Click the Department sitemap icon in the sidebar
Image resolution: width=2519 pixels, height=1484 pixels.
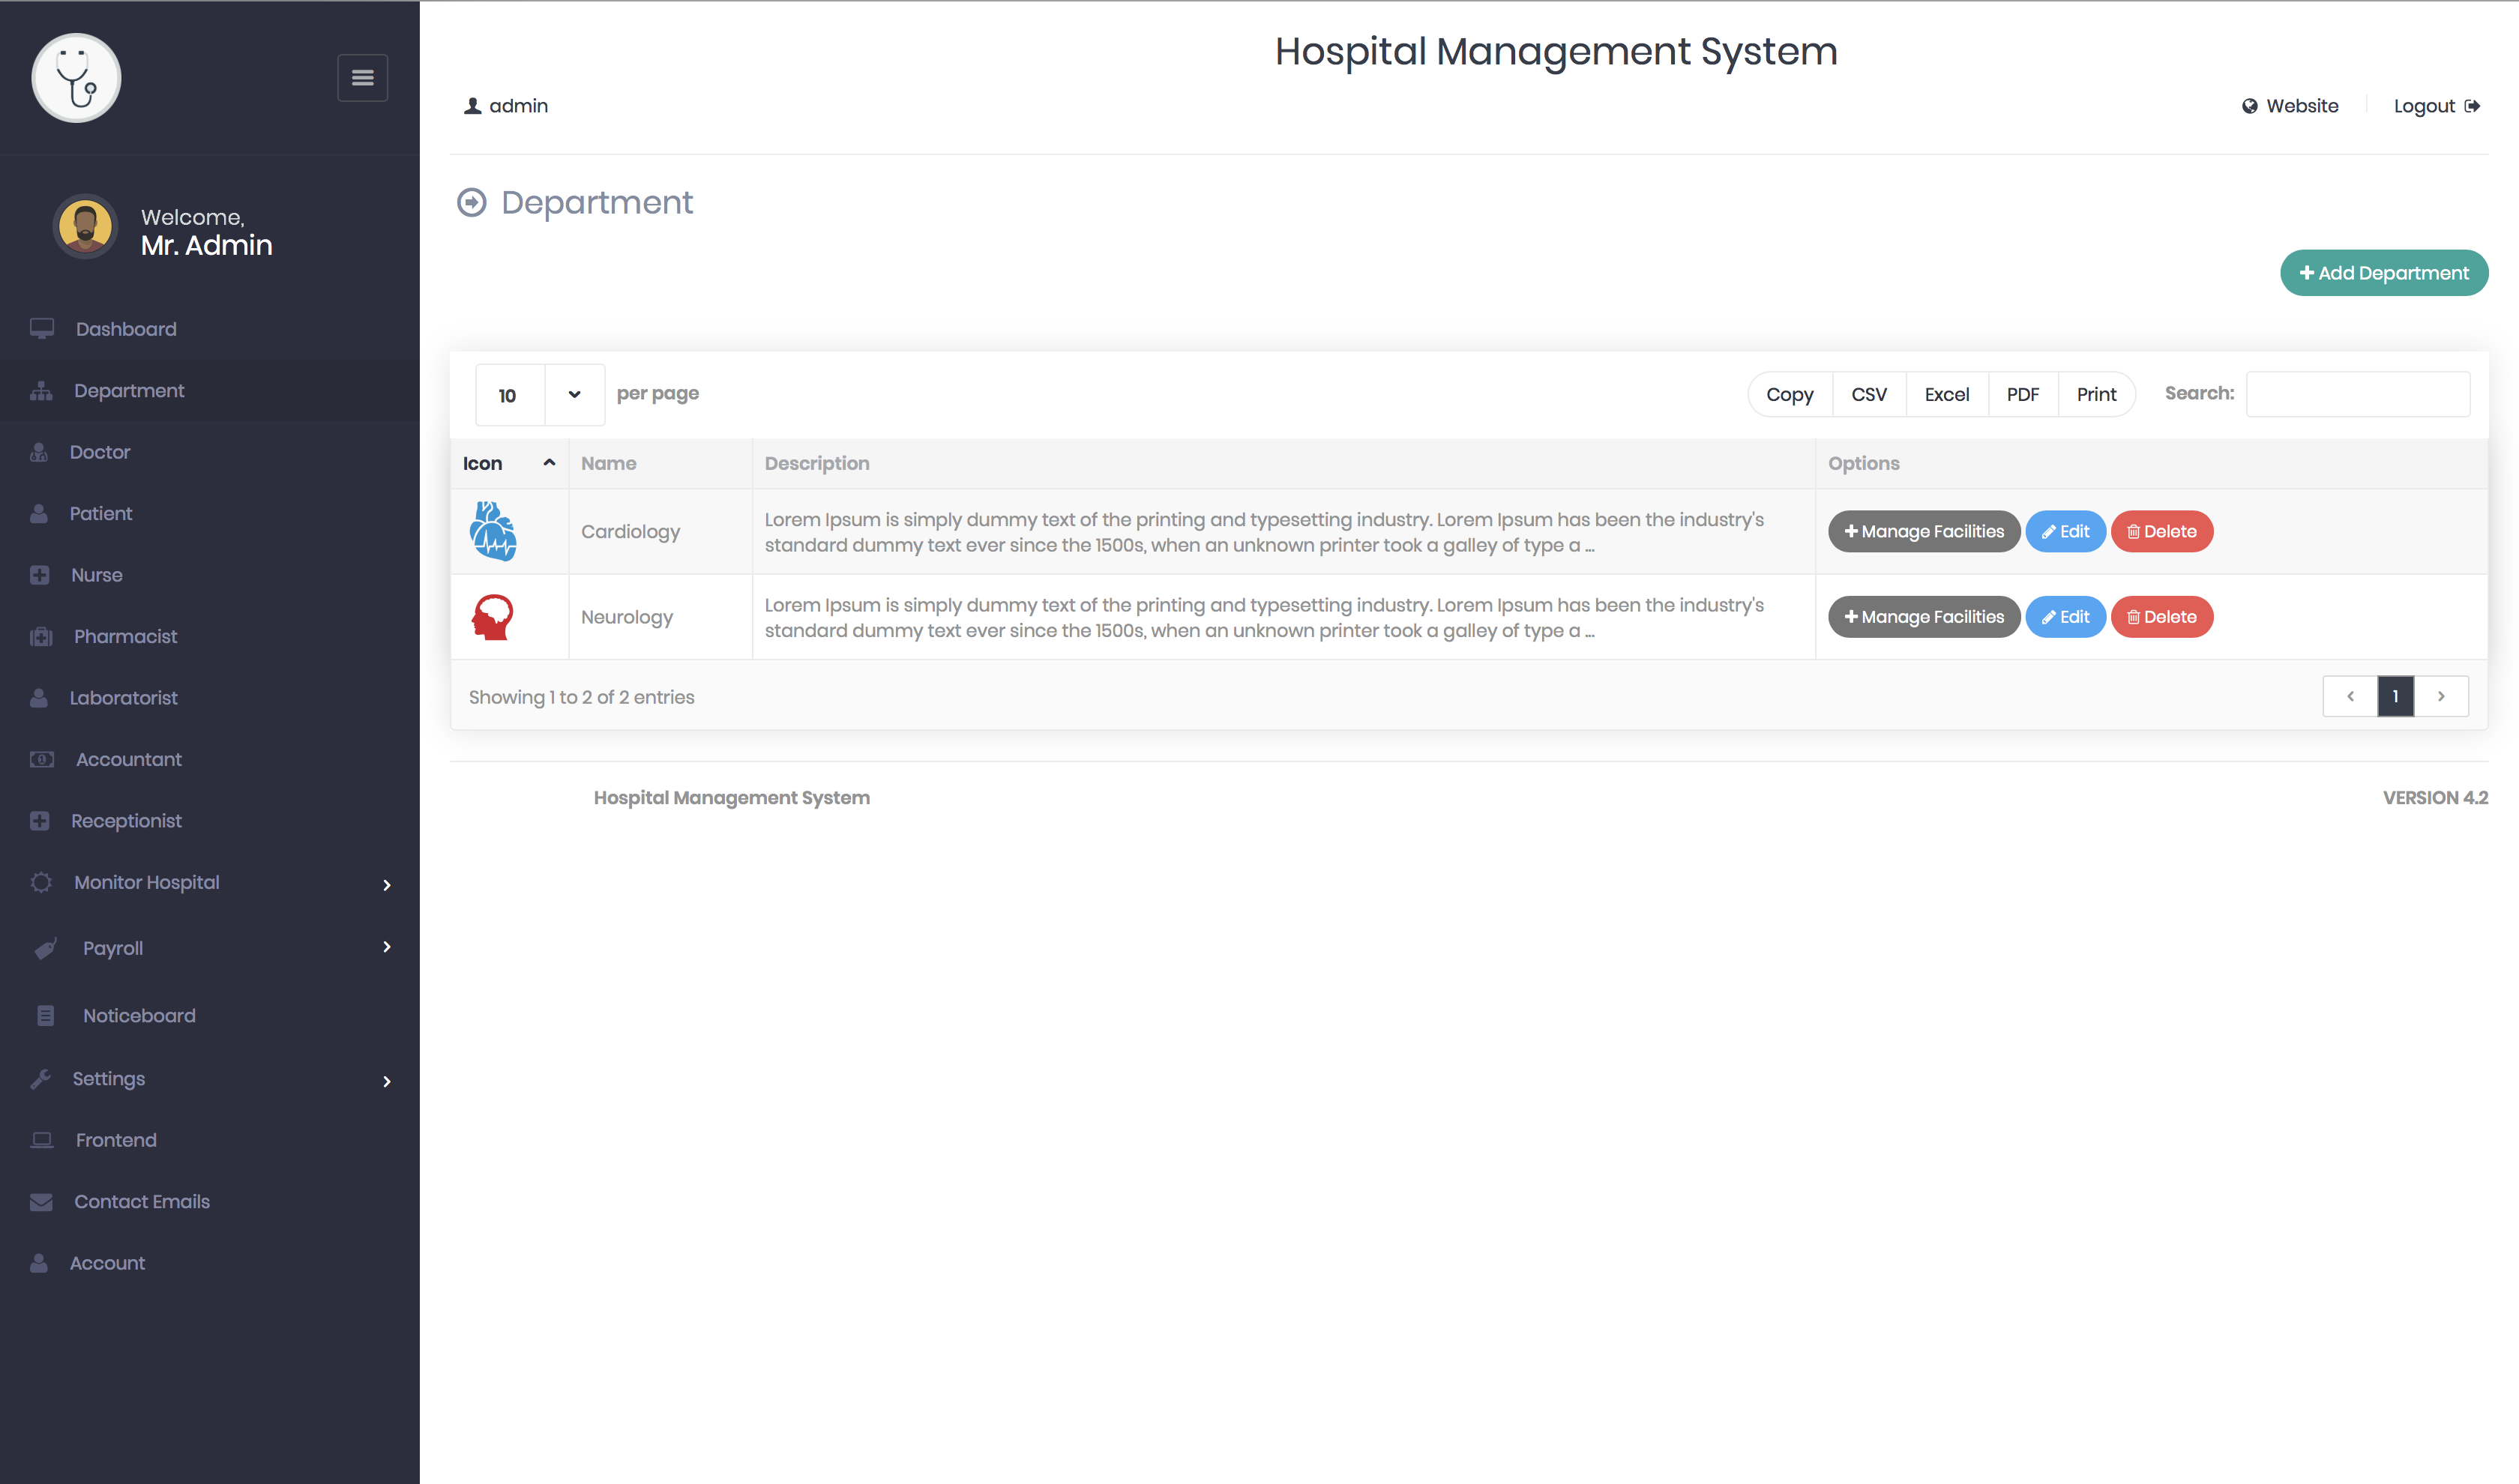click(41, 391)
